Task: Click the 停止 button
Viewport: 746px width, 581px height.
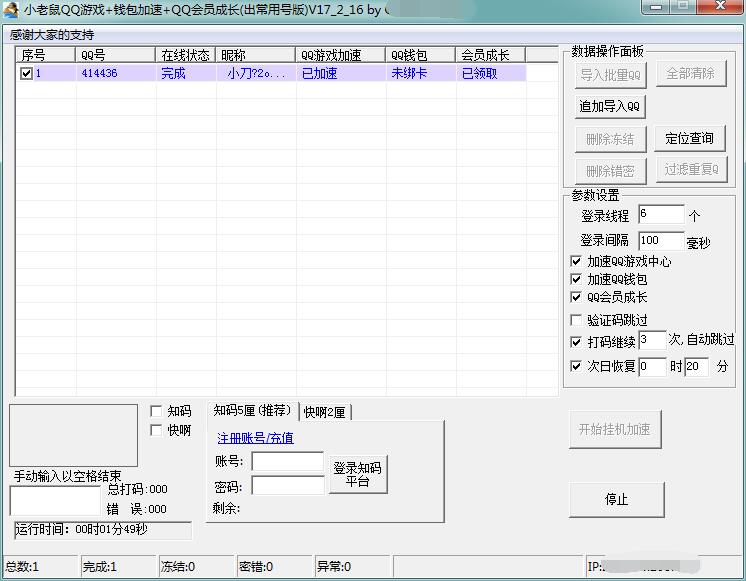Action: click(617, 499)
